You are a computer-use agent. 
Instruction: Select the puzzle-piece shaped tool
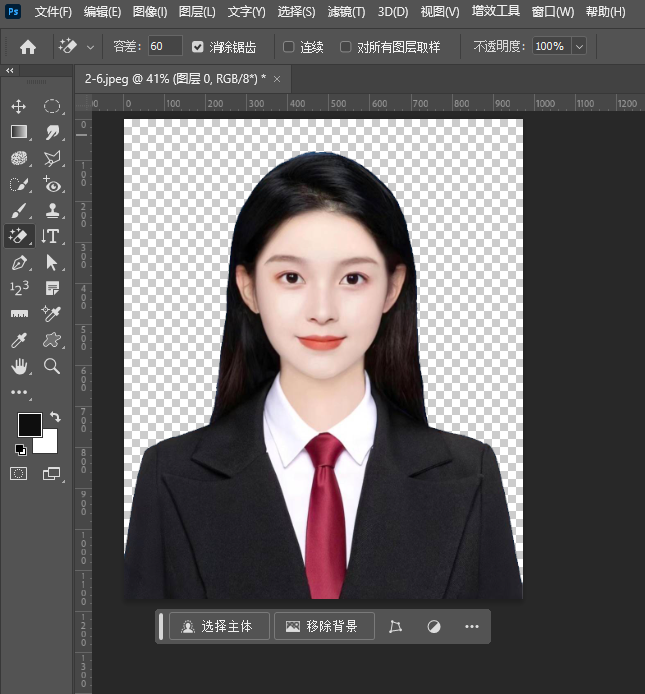52,340
